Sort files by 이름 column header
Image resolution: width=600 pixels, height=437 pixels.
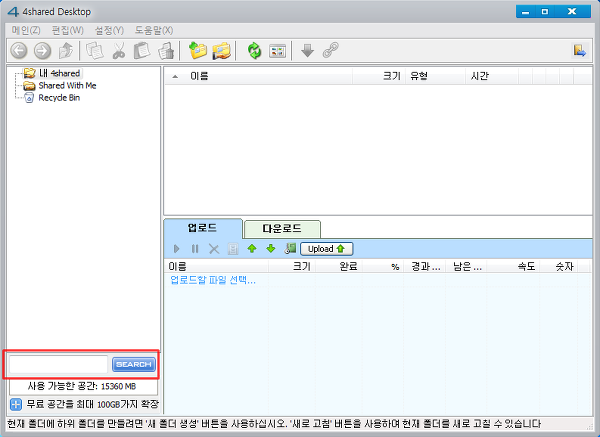199,76
